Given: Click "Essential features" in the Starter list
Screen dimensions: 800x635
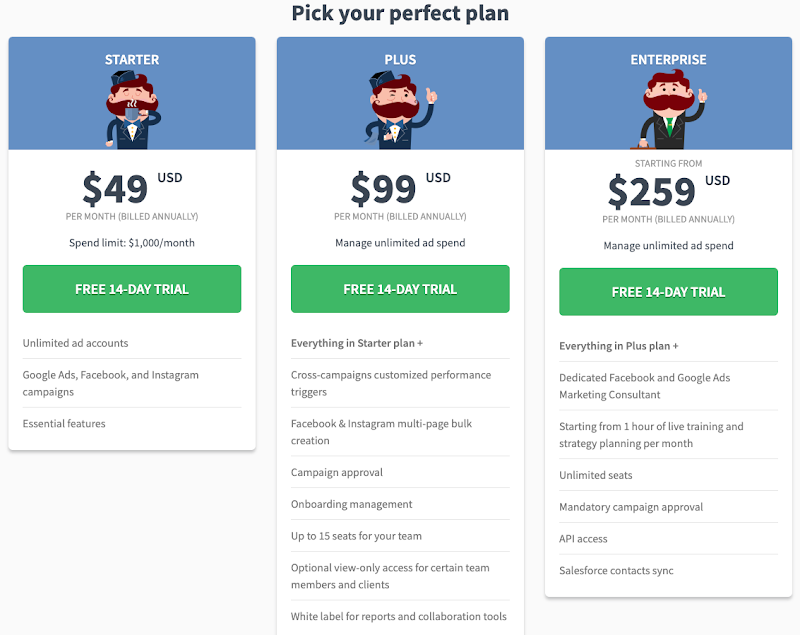Looking at the screenshot, I should 64,423.
